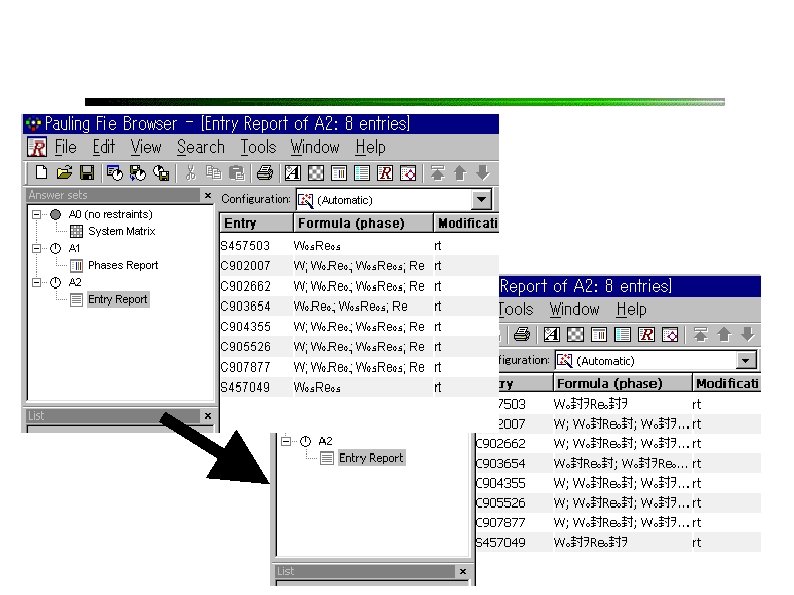Click the red R icon in lower-right window toolbar

[646, 335]
